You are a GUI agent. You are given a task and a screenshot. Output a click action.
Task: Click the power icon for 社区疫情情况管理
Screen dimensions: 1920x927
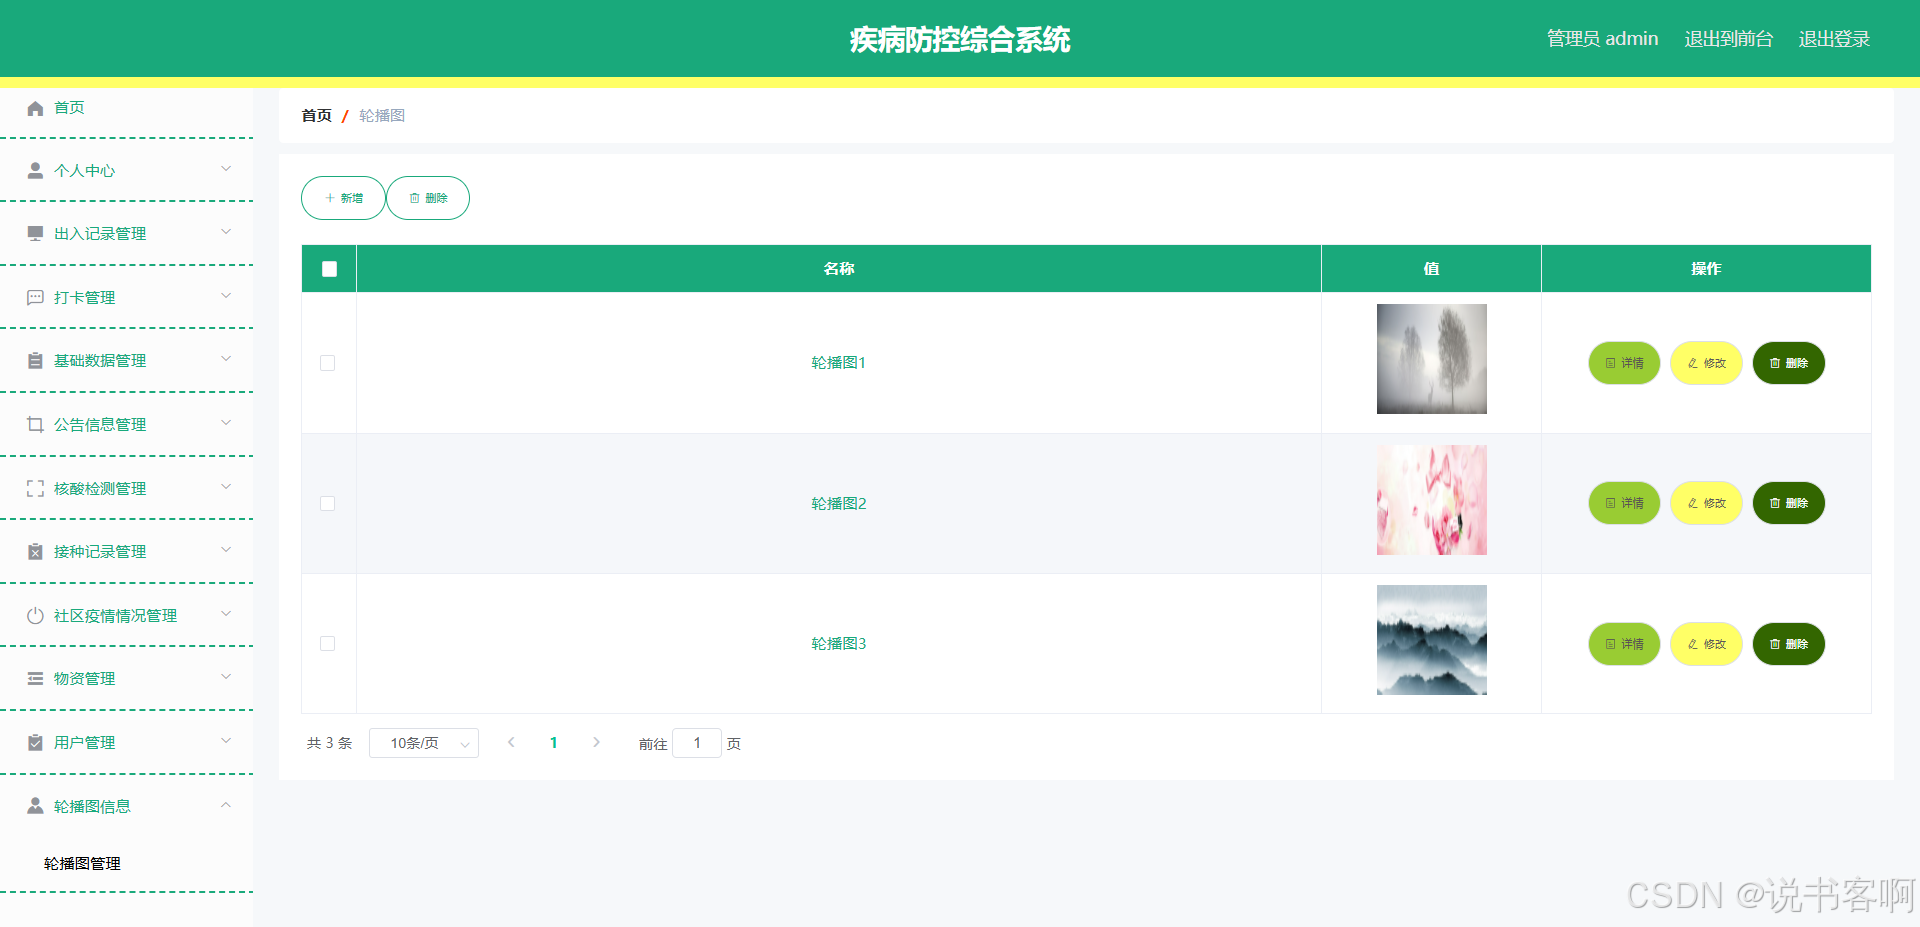pos(35,616)
